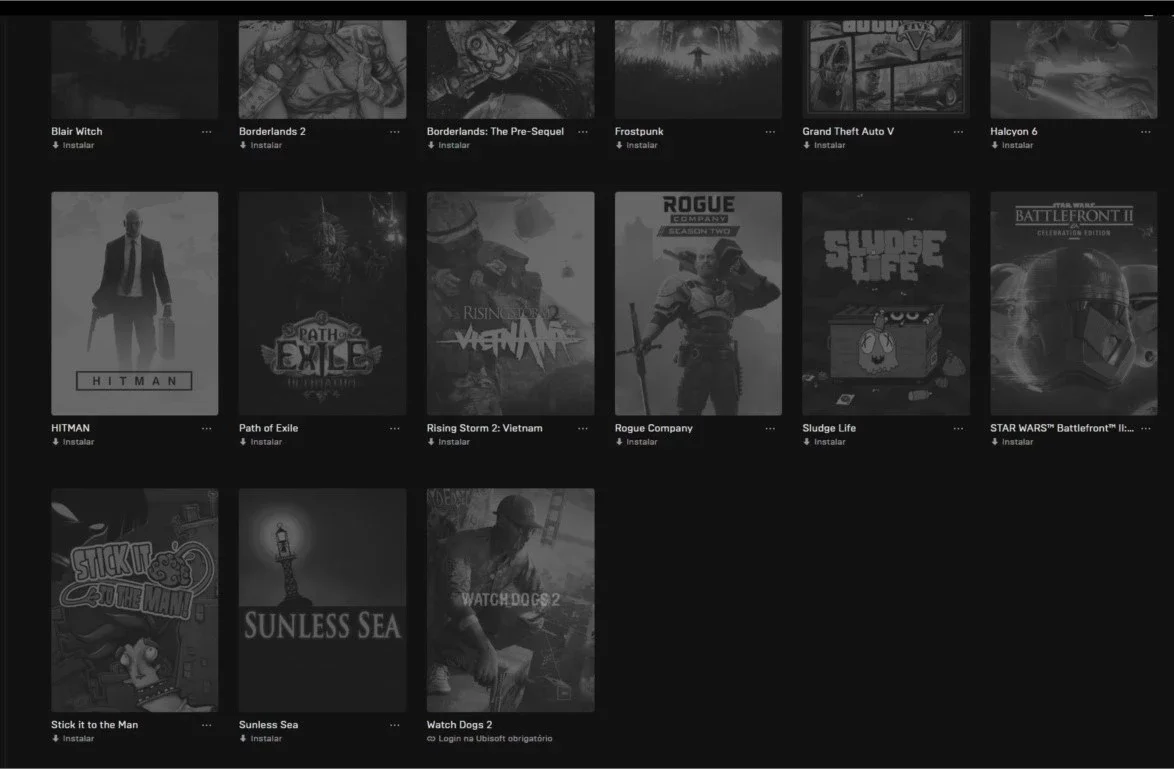Viewport: 1174px width, 769px height.
Task: Open the Path of Exile cover art
Action: point(323,303)
